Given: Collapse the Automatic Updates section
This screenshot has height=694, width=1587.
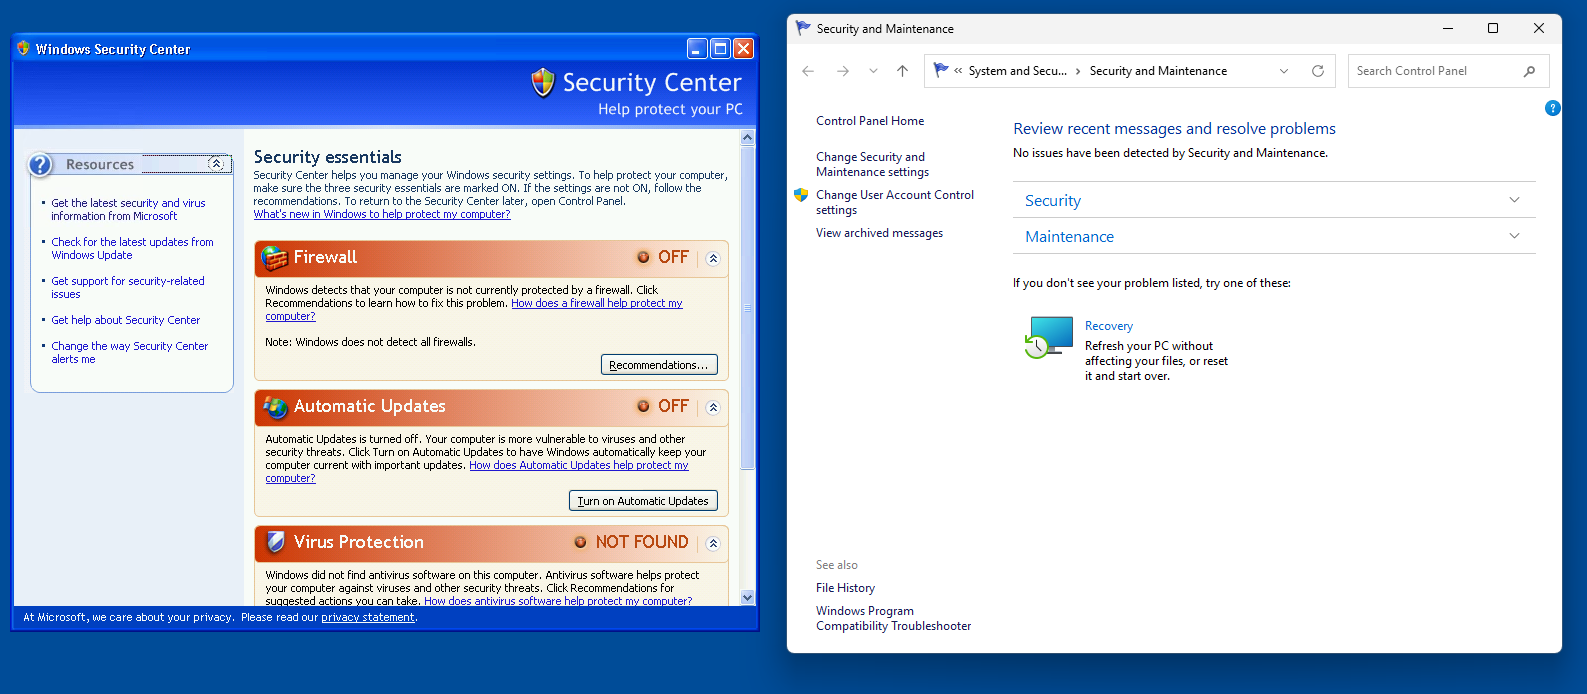Looking at the screenshot, I should (x=713, y=407).
